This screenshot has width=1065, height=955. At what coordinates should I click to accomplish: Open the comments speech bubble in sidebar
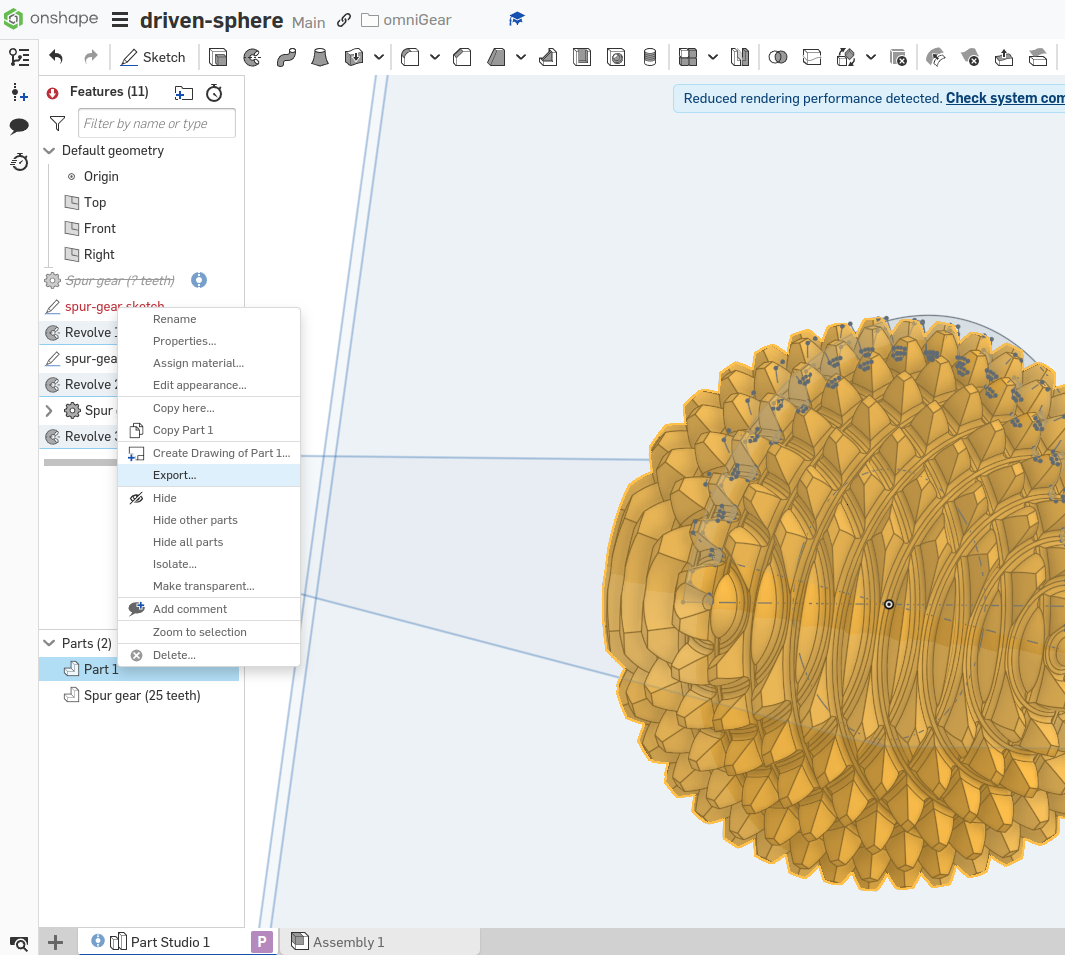[x=19, y=126]
